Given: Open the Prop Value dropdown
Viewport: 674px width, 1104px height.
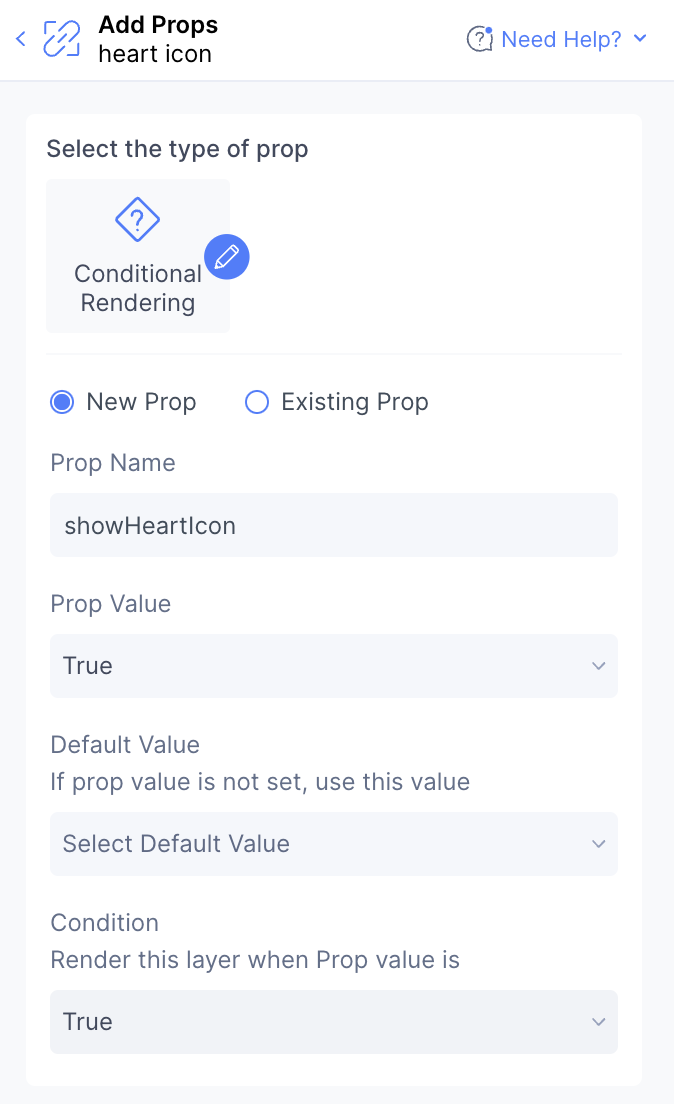Looking at the screenshot, I should click(x=334, y=666).
